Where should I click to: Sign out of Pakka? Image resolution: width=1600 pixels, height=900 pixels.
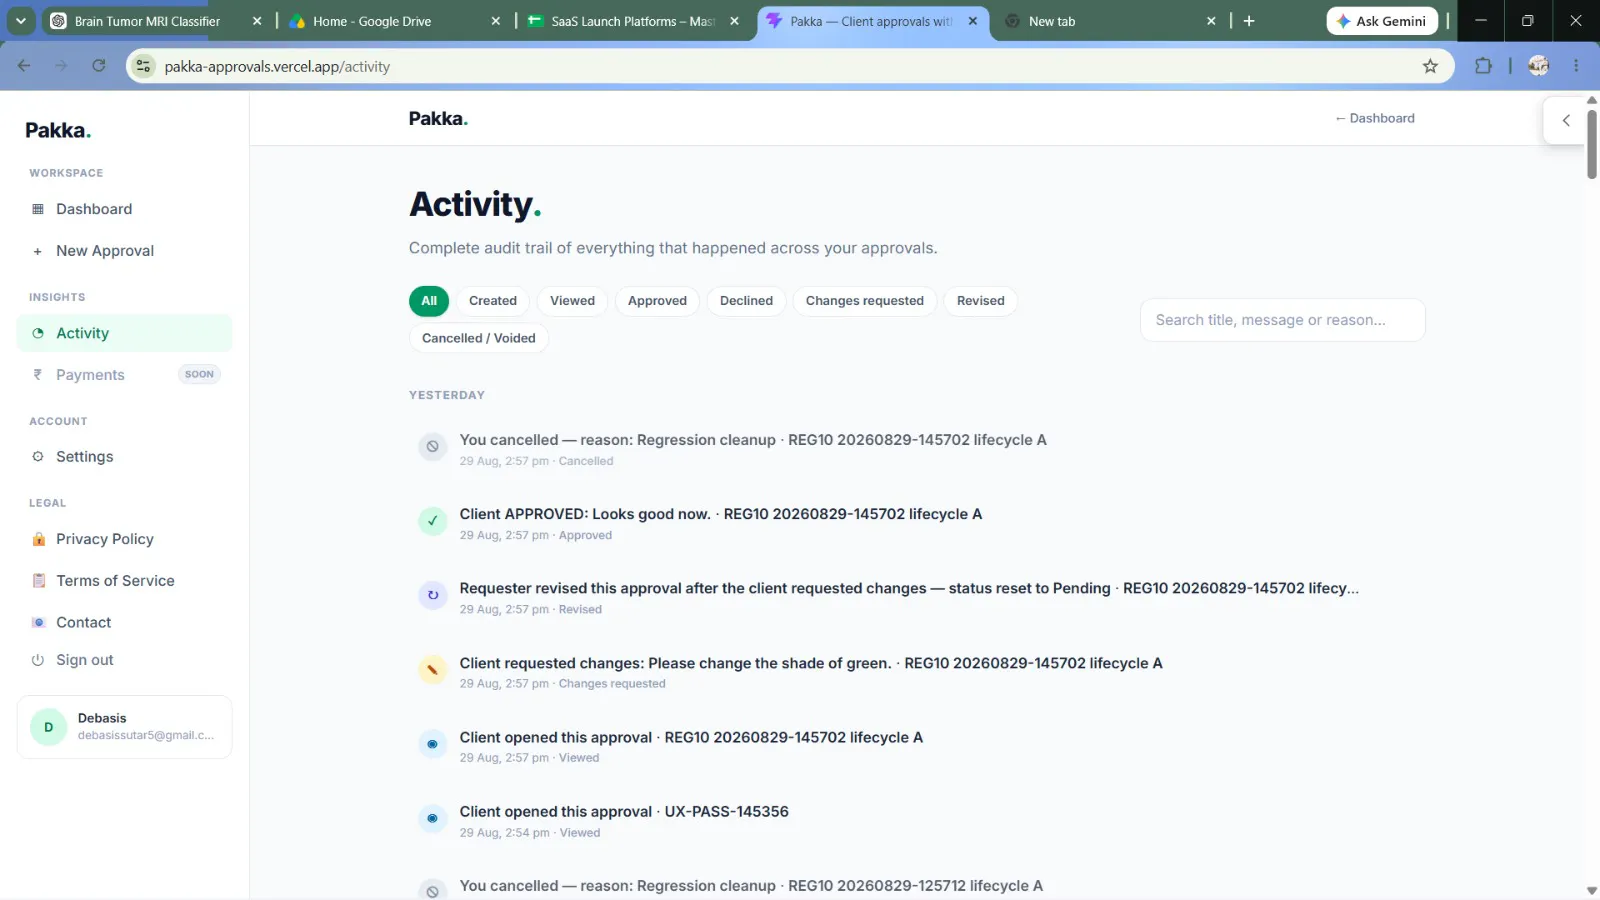124,660
